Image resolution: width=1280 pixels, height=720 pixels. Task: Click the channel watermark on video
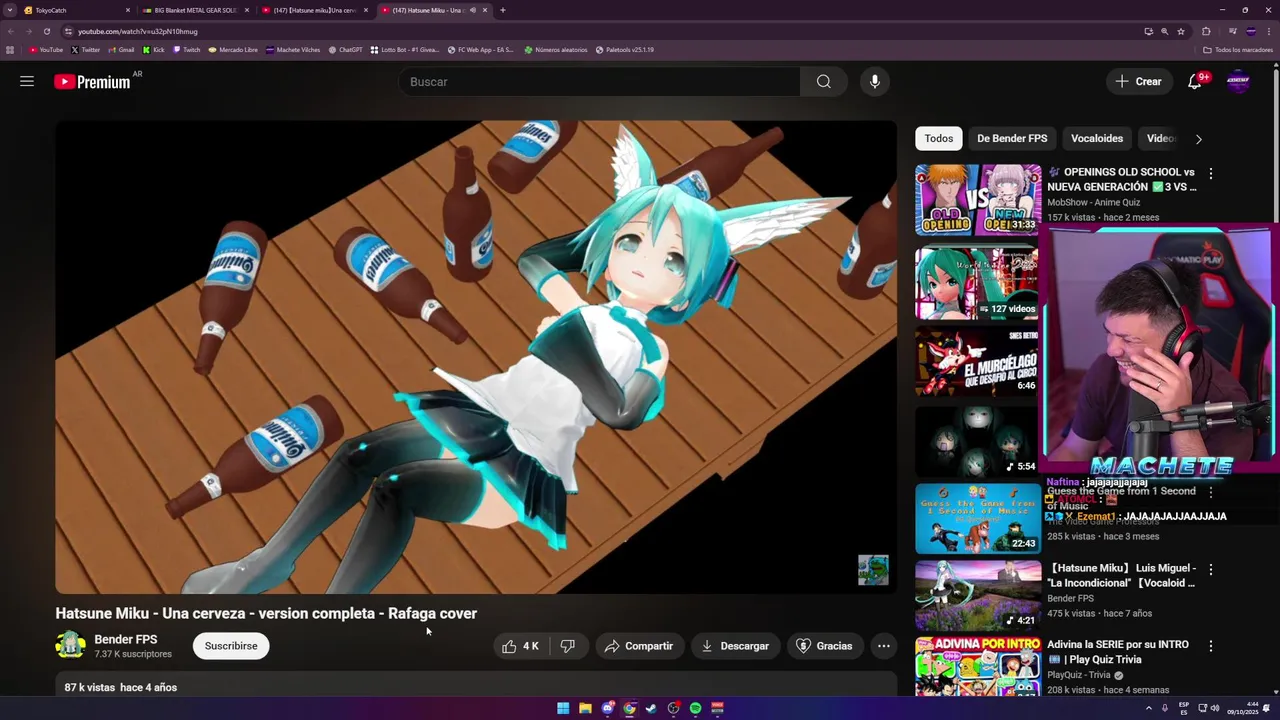click(873, 570)
